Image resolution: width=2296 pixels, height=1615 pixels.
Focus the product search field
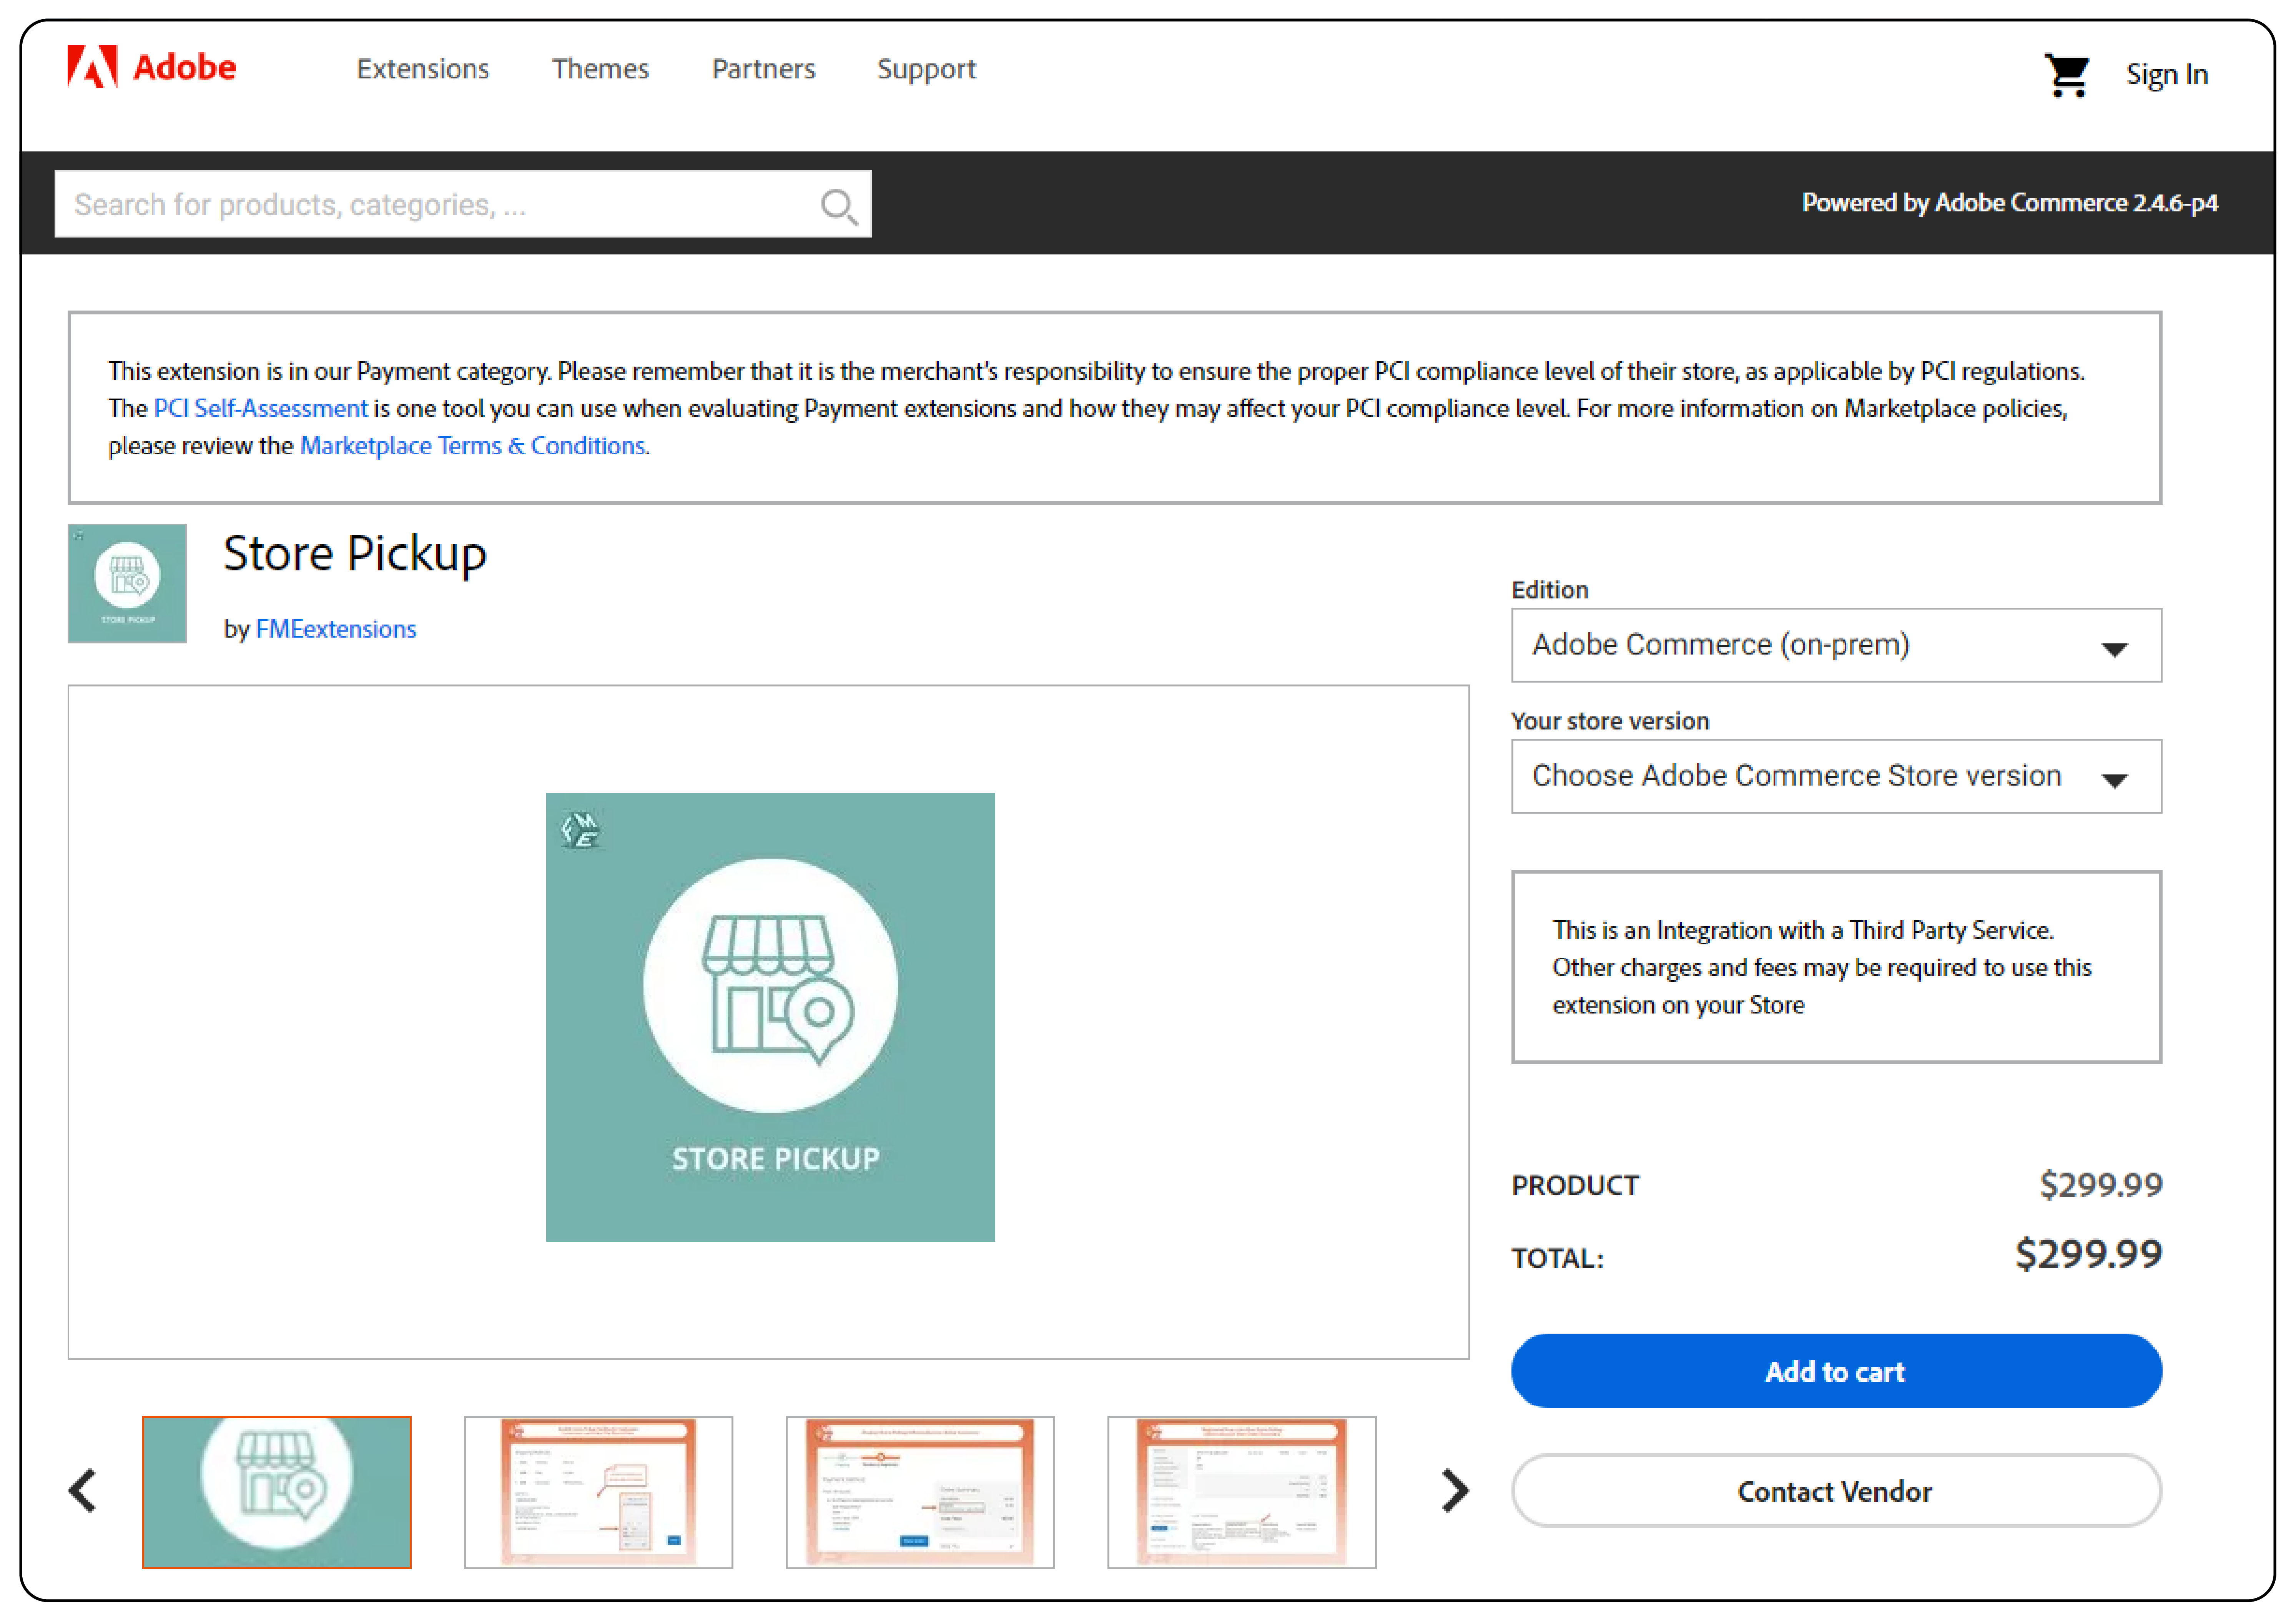point(463,204)
